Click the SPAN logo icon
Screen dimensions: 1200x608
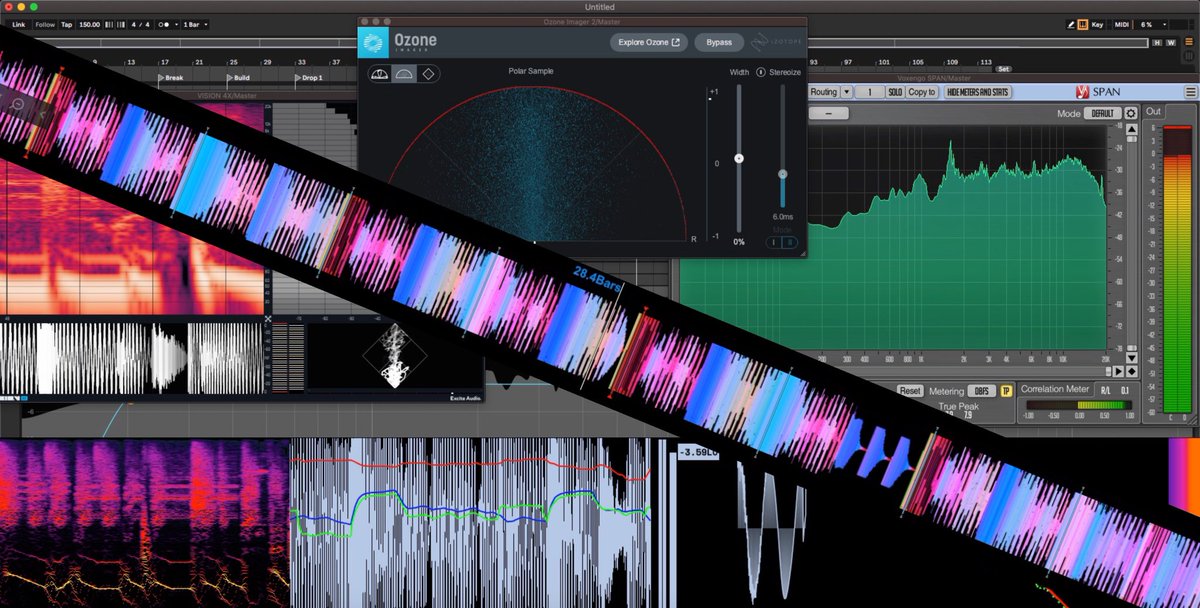(x=1082, y=92)
